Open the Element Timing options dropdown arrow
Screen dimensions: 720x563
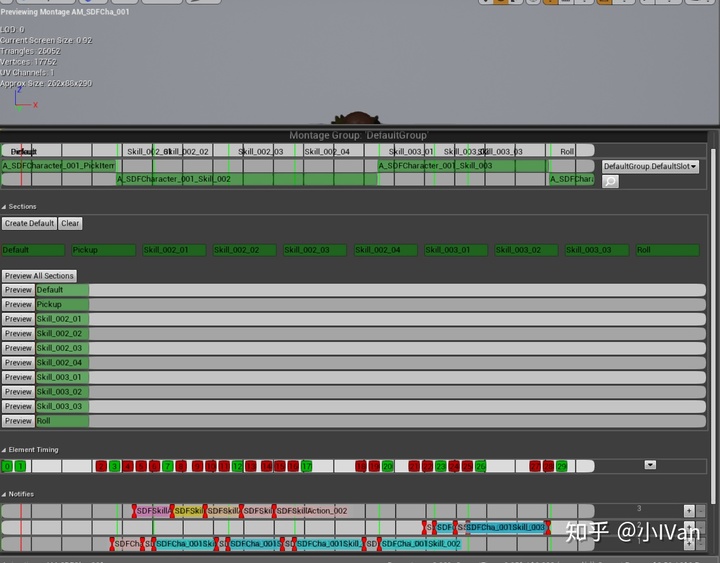click(650, 465)
